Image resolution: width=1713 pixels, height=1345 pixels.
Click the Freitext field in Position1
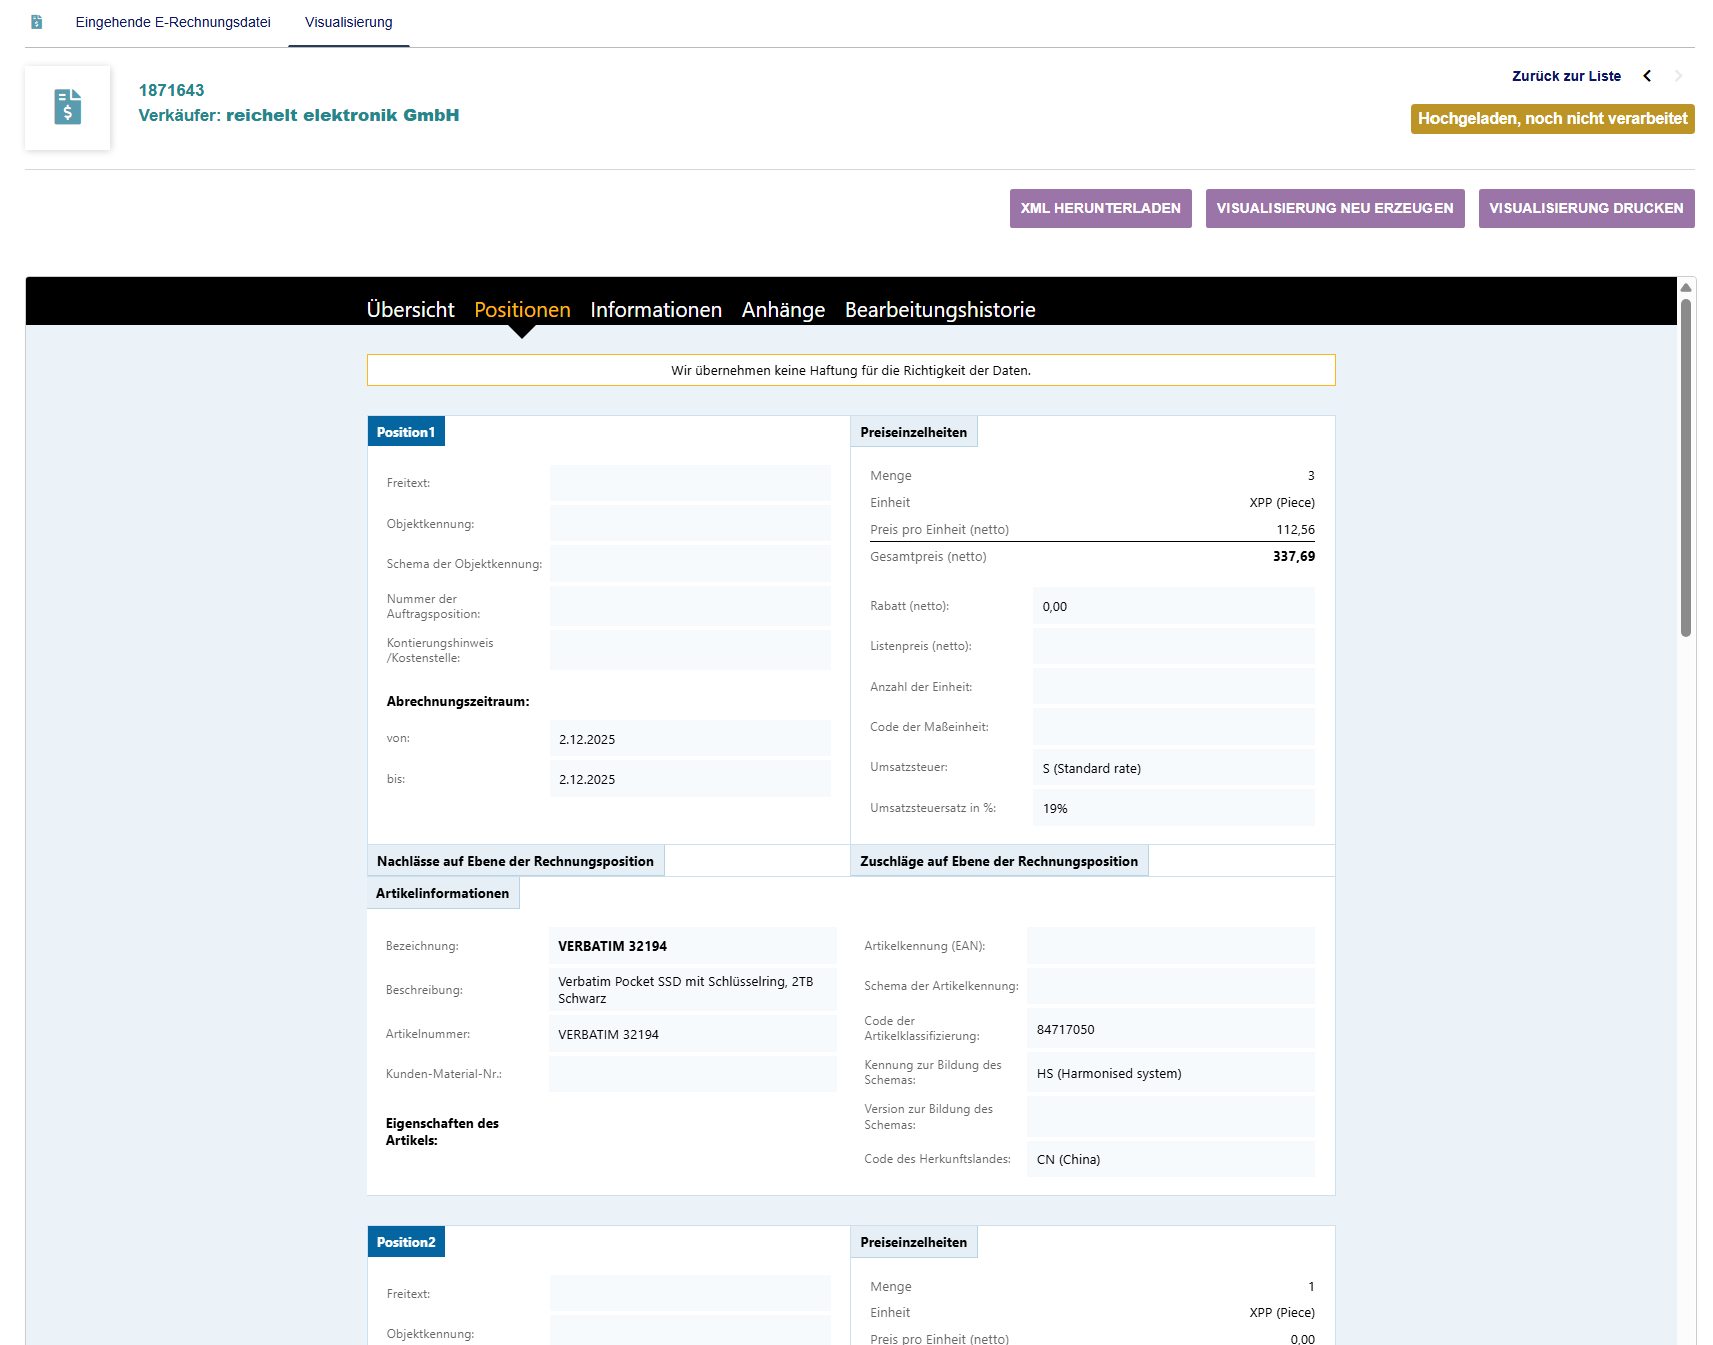(690, 483)
